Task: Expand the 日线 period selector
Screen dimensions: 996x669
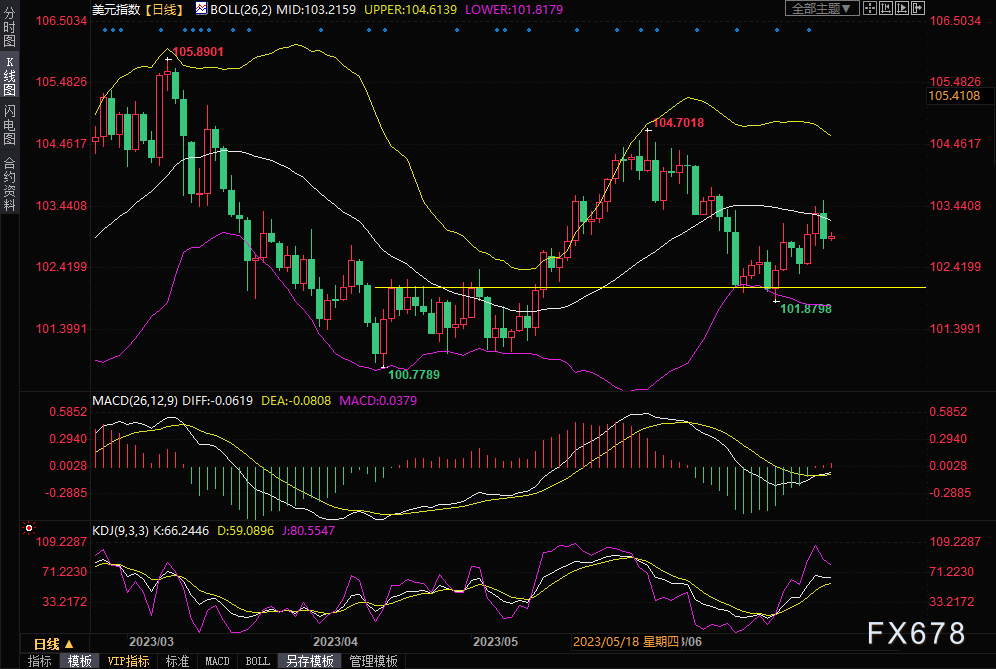Action: [46, 643]
